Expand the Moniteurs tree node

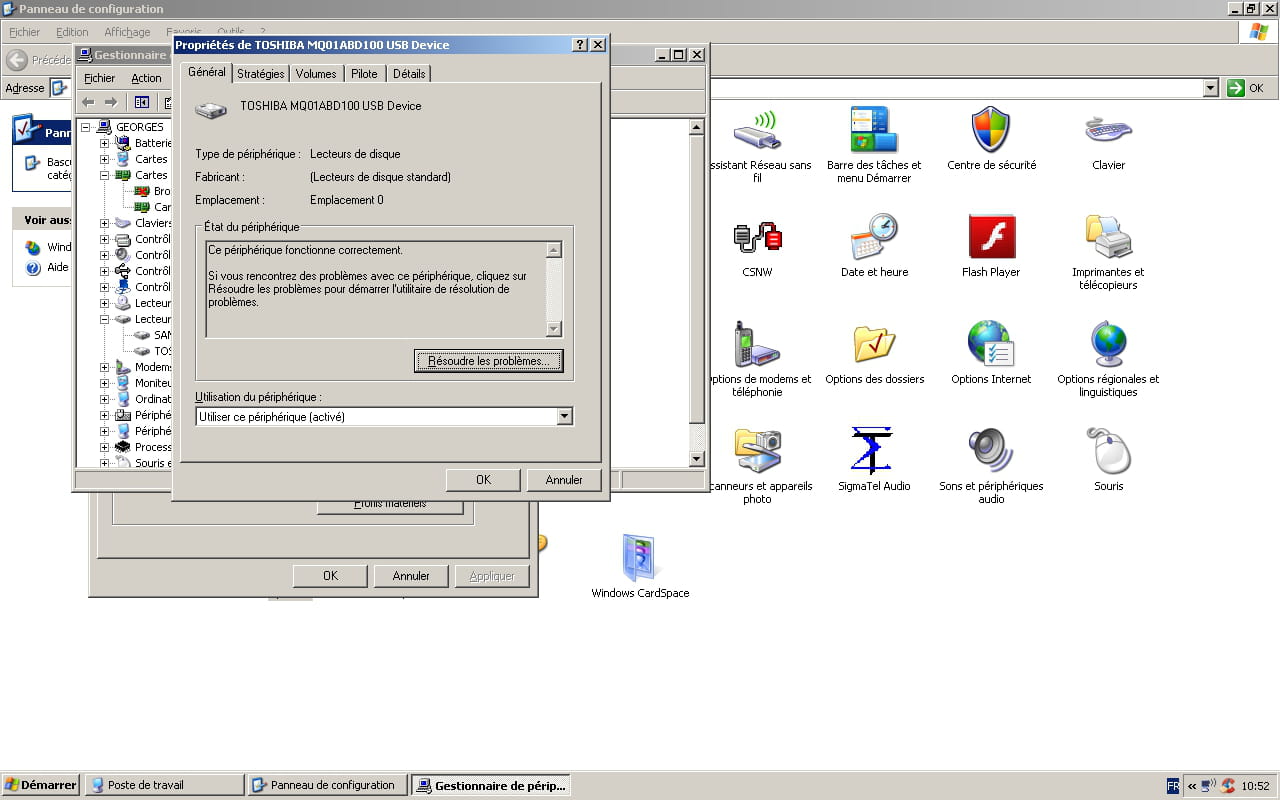(x=104, y=384)
